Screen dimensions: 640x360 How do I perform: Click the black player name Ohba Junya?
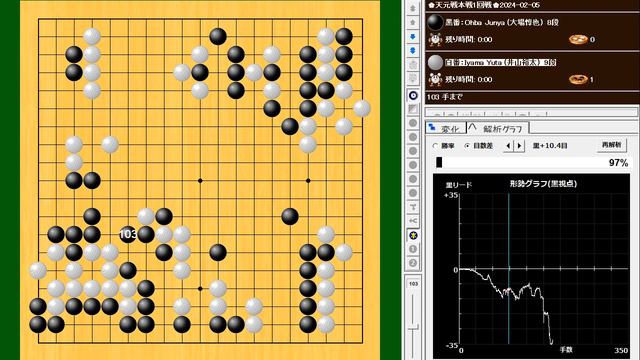pyautogui.click(x=502, y=22)
